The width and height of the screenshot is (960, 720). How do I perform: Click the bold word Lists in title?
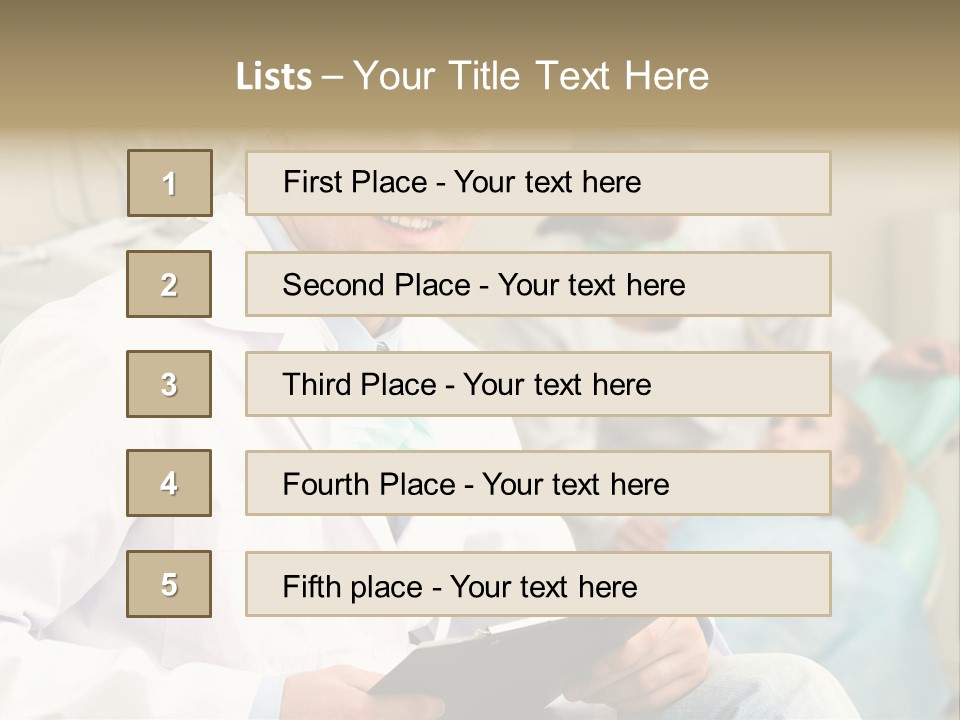[274, 77]
